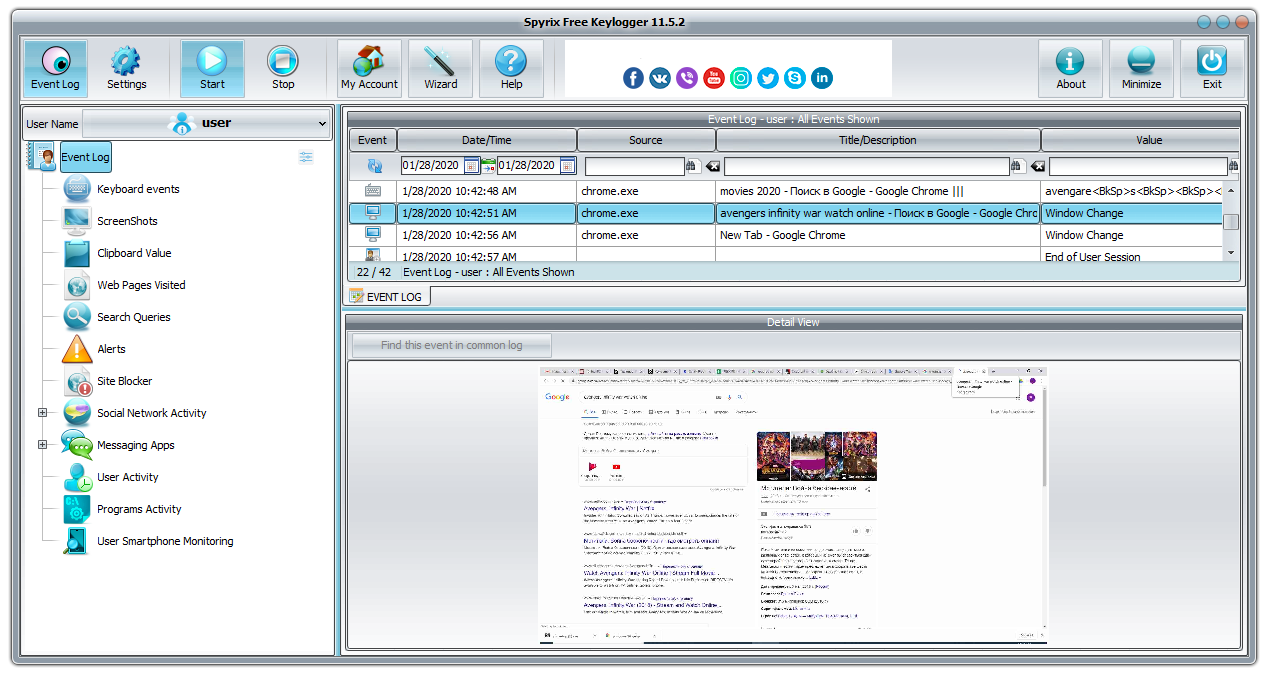Screen dimensions: 1271x678
Task: Open Help
Action: click(511, 68)
